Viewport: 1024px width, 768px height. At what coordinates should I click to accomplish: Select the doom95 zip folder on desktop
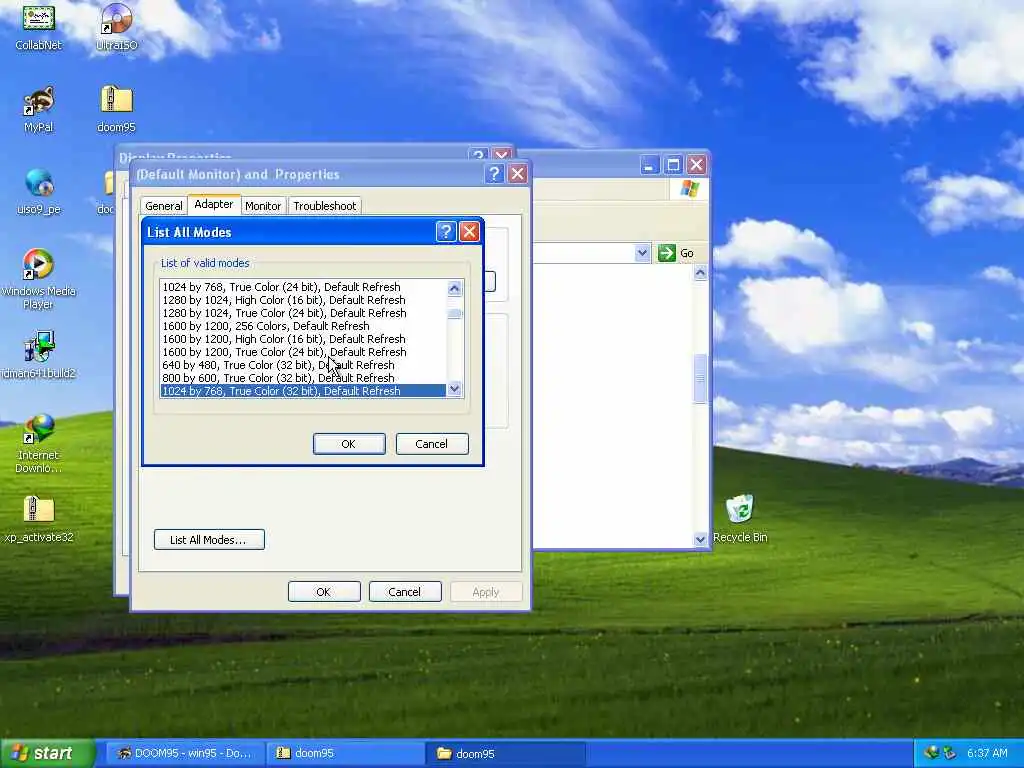[x=116, y=110]
